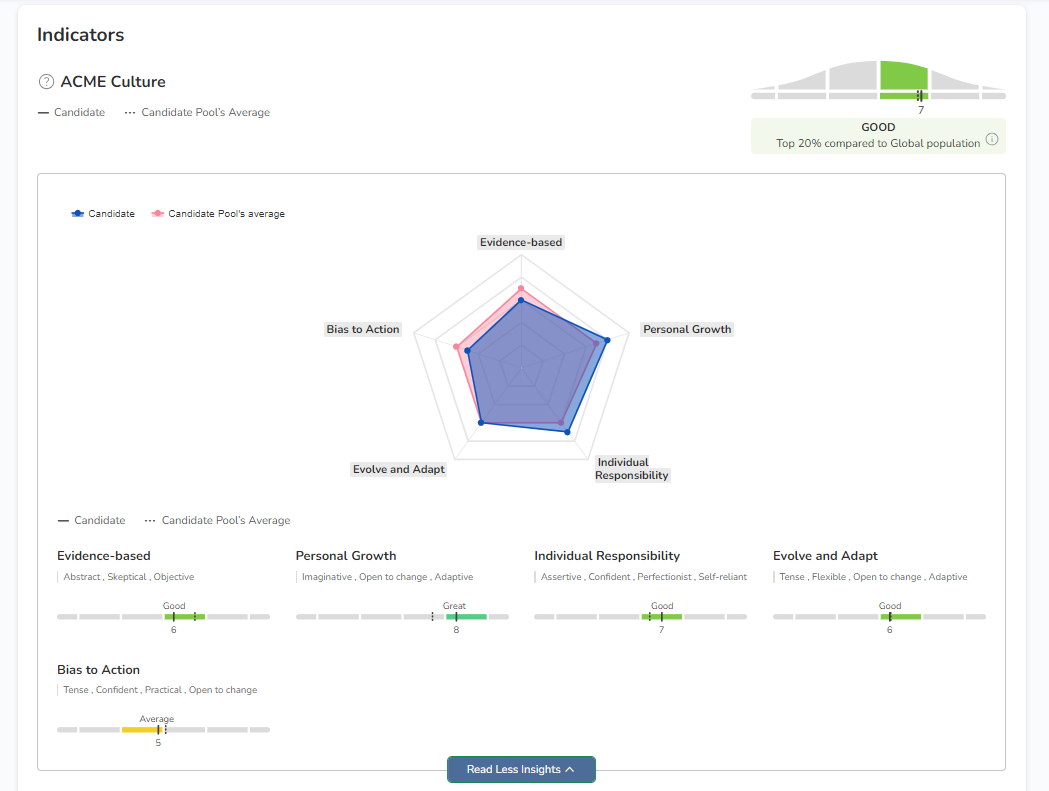This screenshot has height=791, width=1049.
Task: Click the Personal Growth indicator heading
Action: [x=346, y=556]
